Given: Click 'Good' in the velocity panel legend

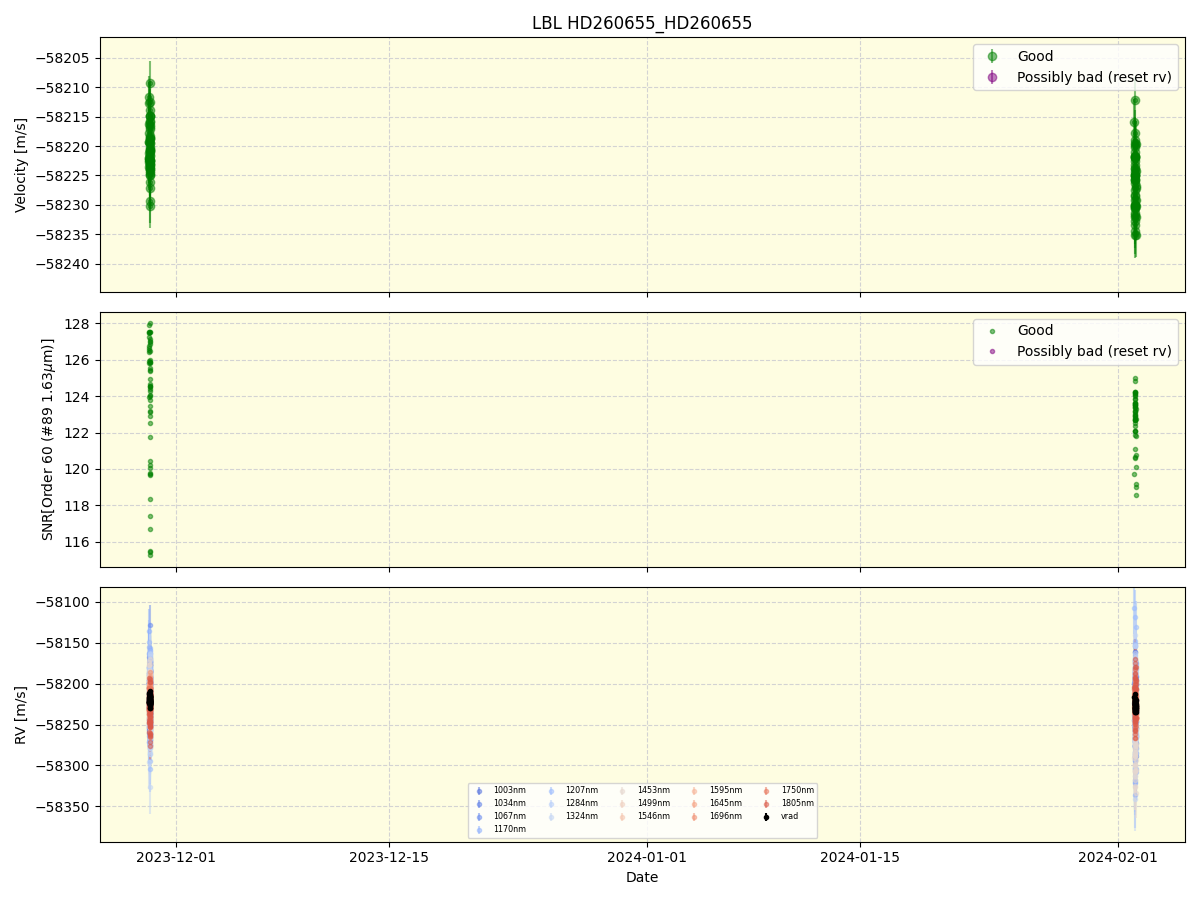Looking at the screenshot, I should tap(1035, 57).
